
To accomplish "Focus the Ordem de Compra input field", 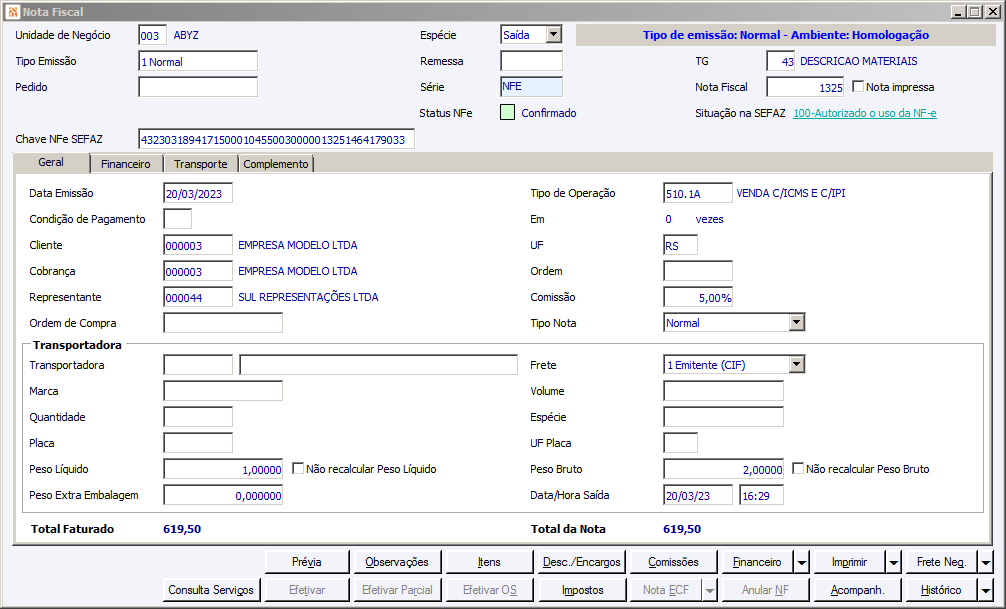I will click(222, 323).
